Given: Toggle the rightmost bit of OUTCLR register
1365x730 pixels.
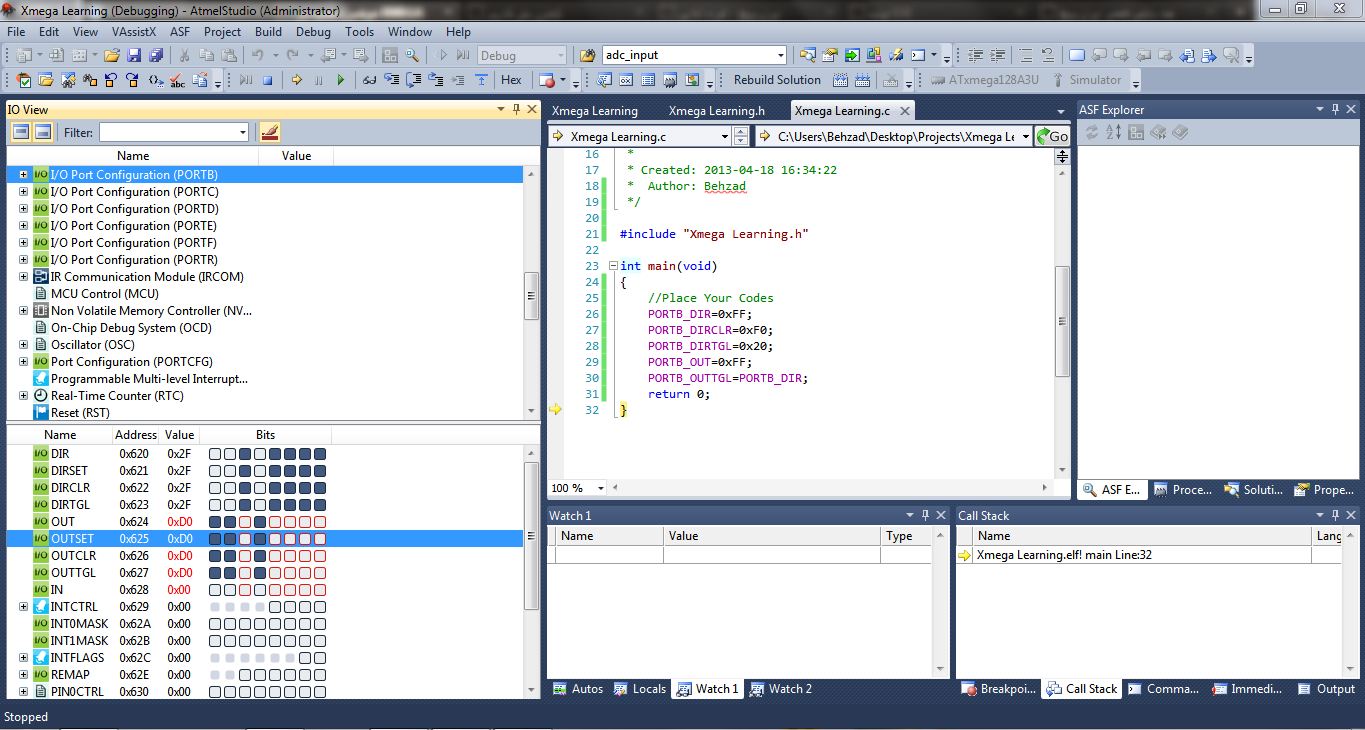Looking at the screenshot, I should coord(320,556).
